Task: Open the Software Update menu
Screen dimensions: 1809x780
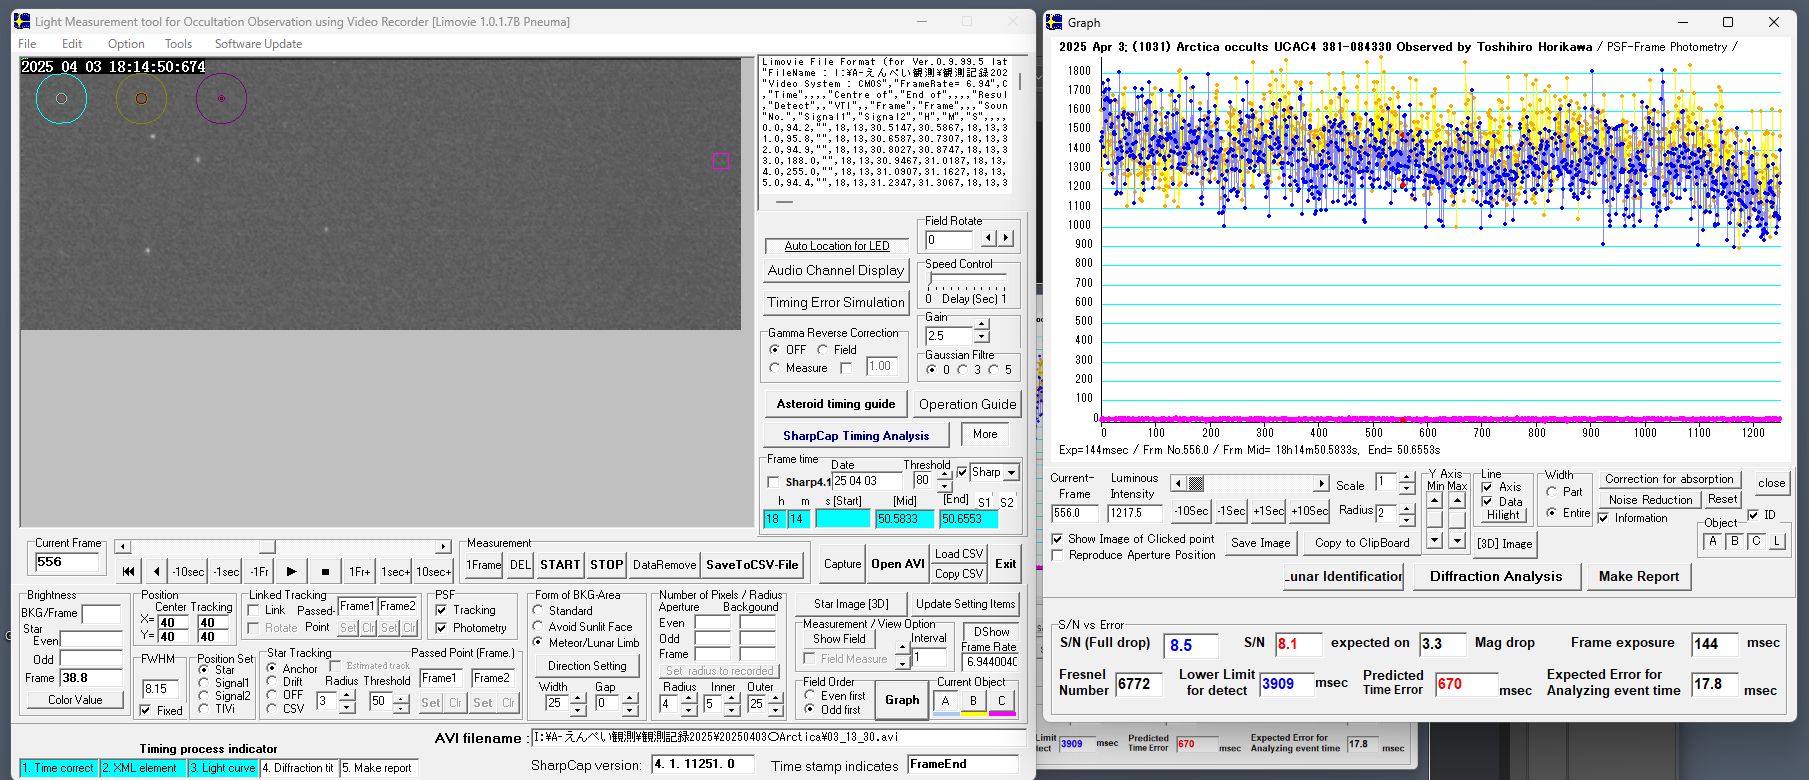Action: point(258,44)
